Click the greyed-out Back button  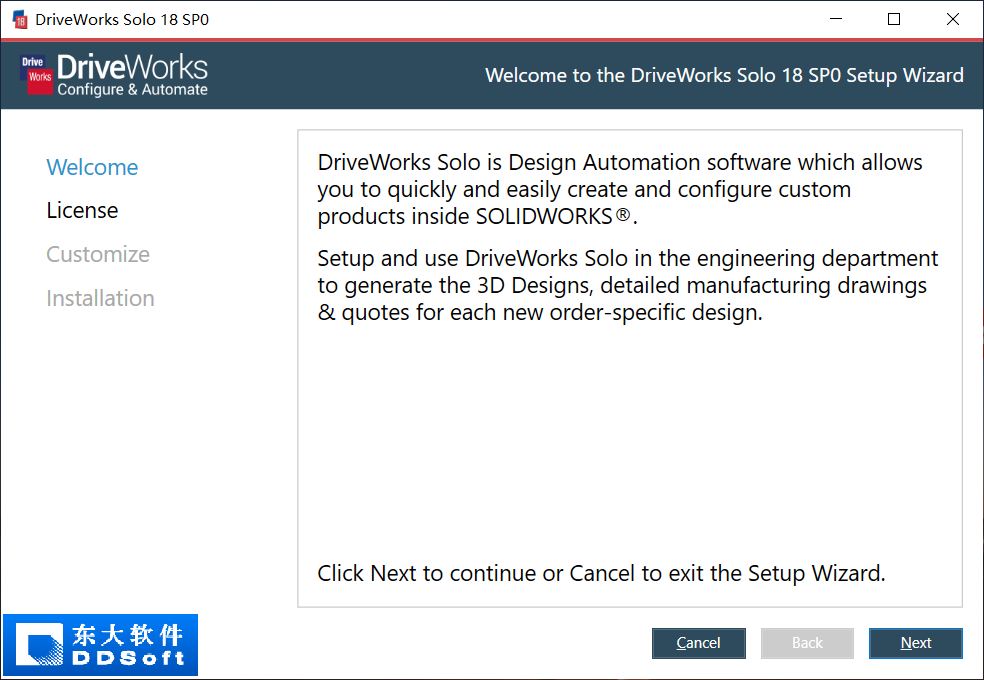807,643
